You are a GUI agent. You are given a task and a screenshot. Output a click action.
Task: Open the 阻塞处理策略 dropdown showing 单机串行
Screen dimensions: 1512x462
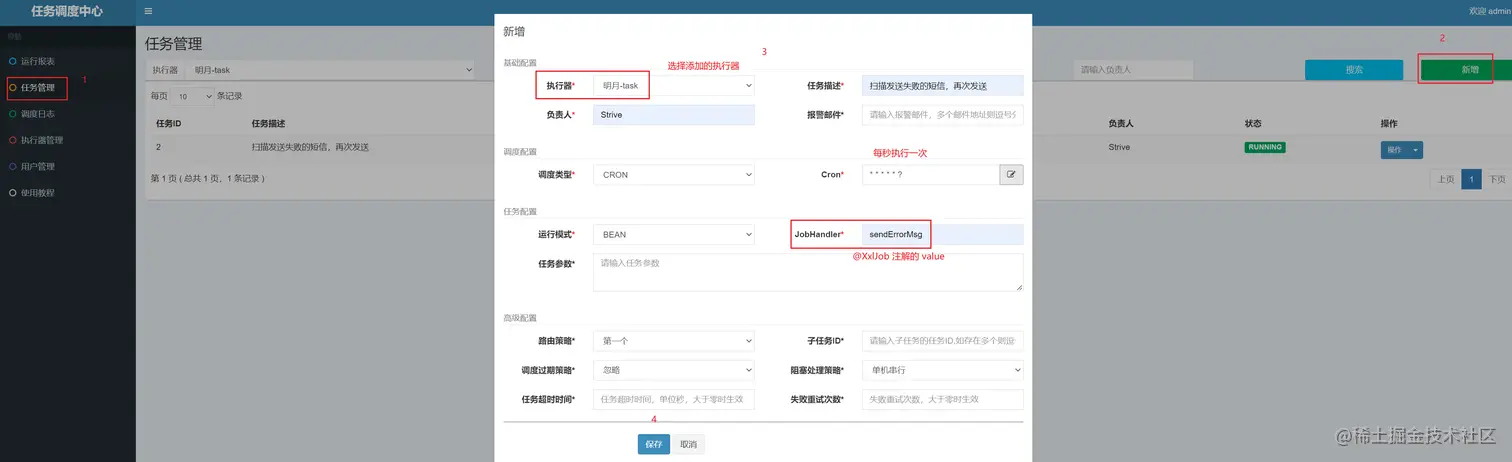point(943,370)
